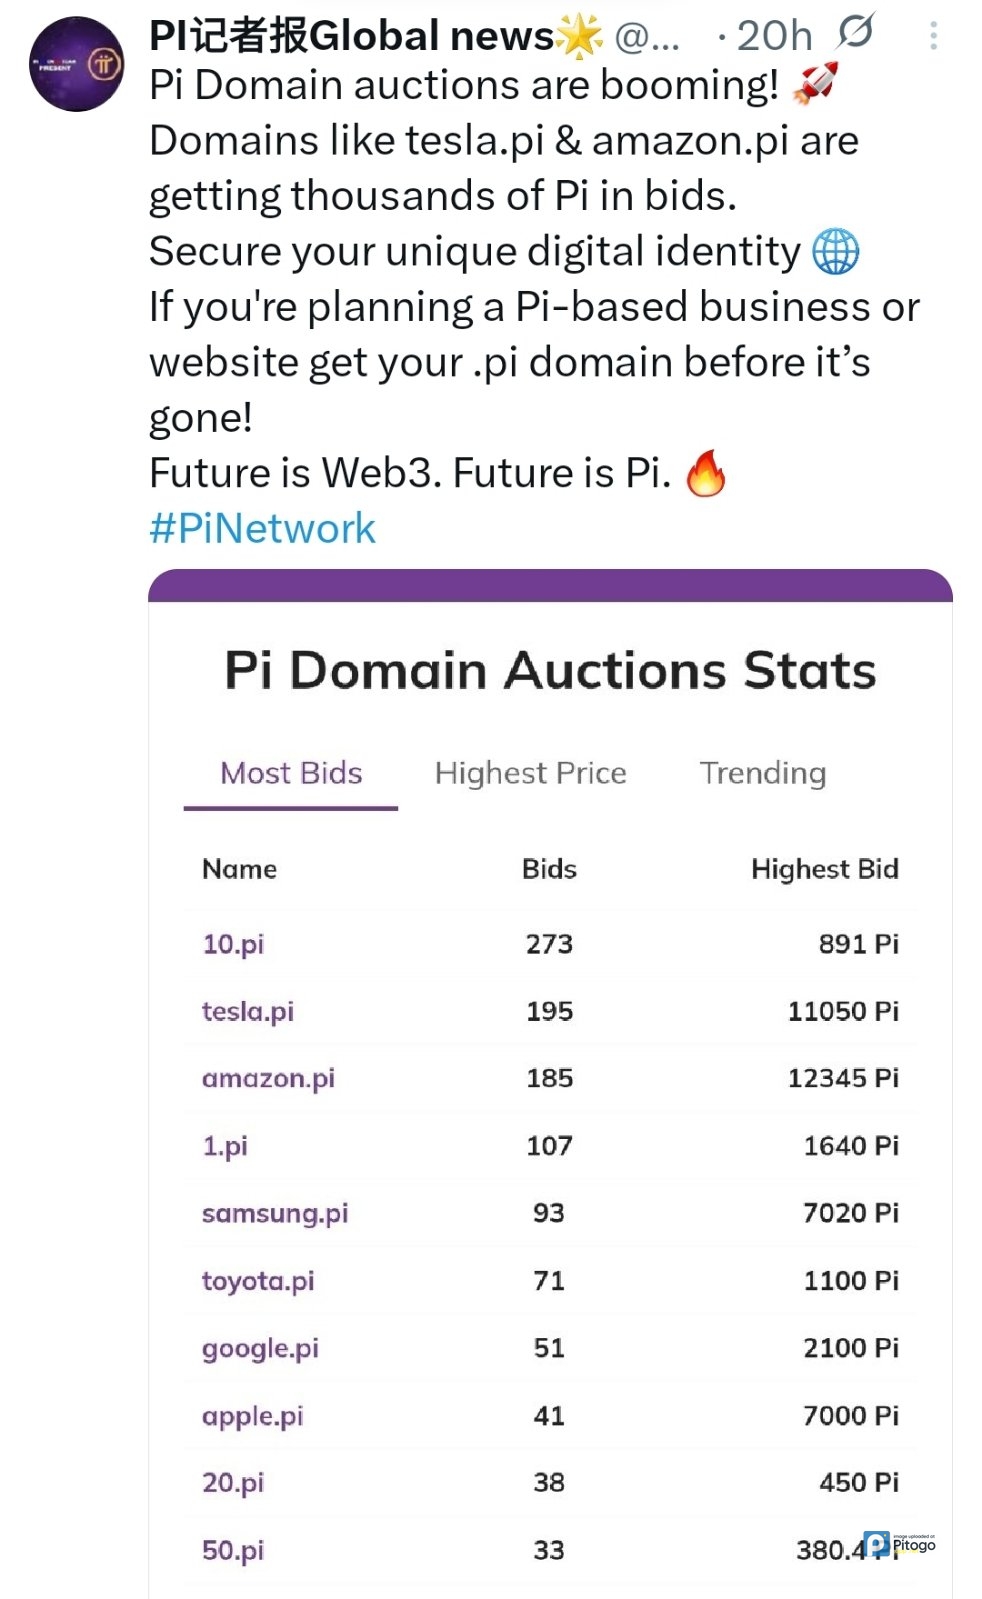Open the PI记者报Global news account name
982x1599 pixels.
click(x=350, y=36)
